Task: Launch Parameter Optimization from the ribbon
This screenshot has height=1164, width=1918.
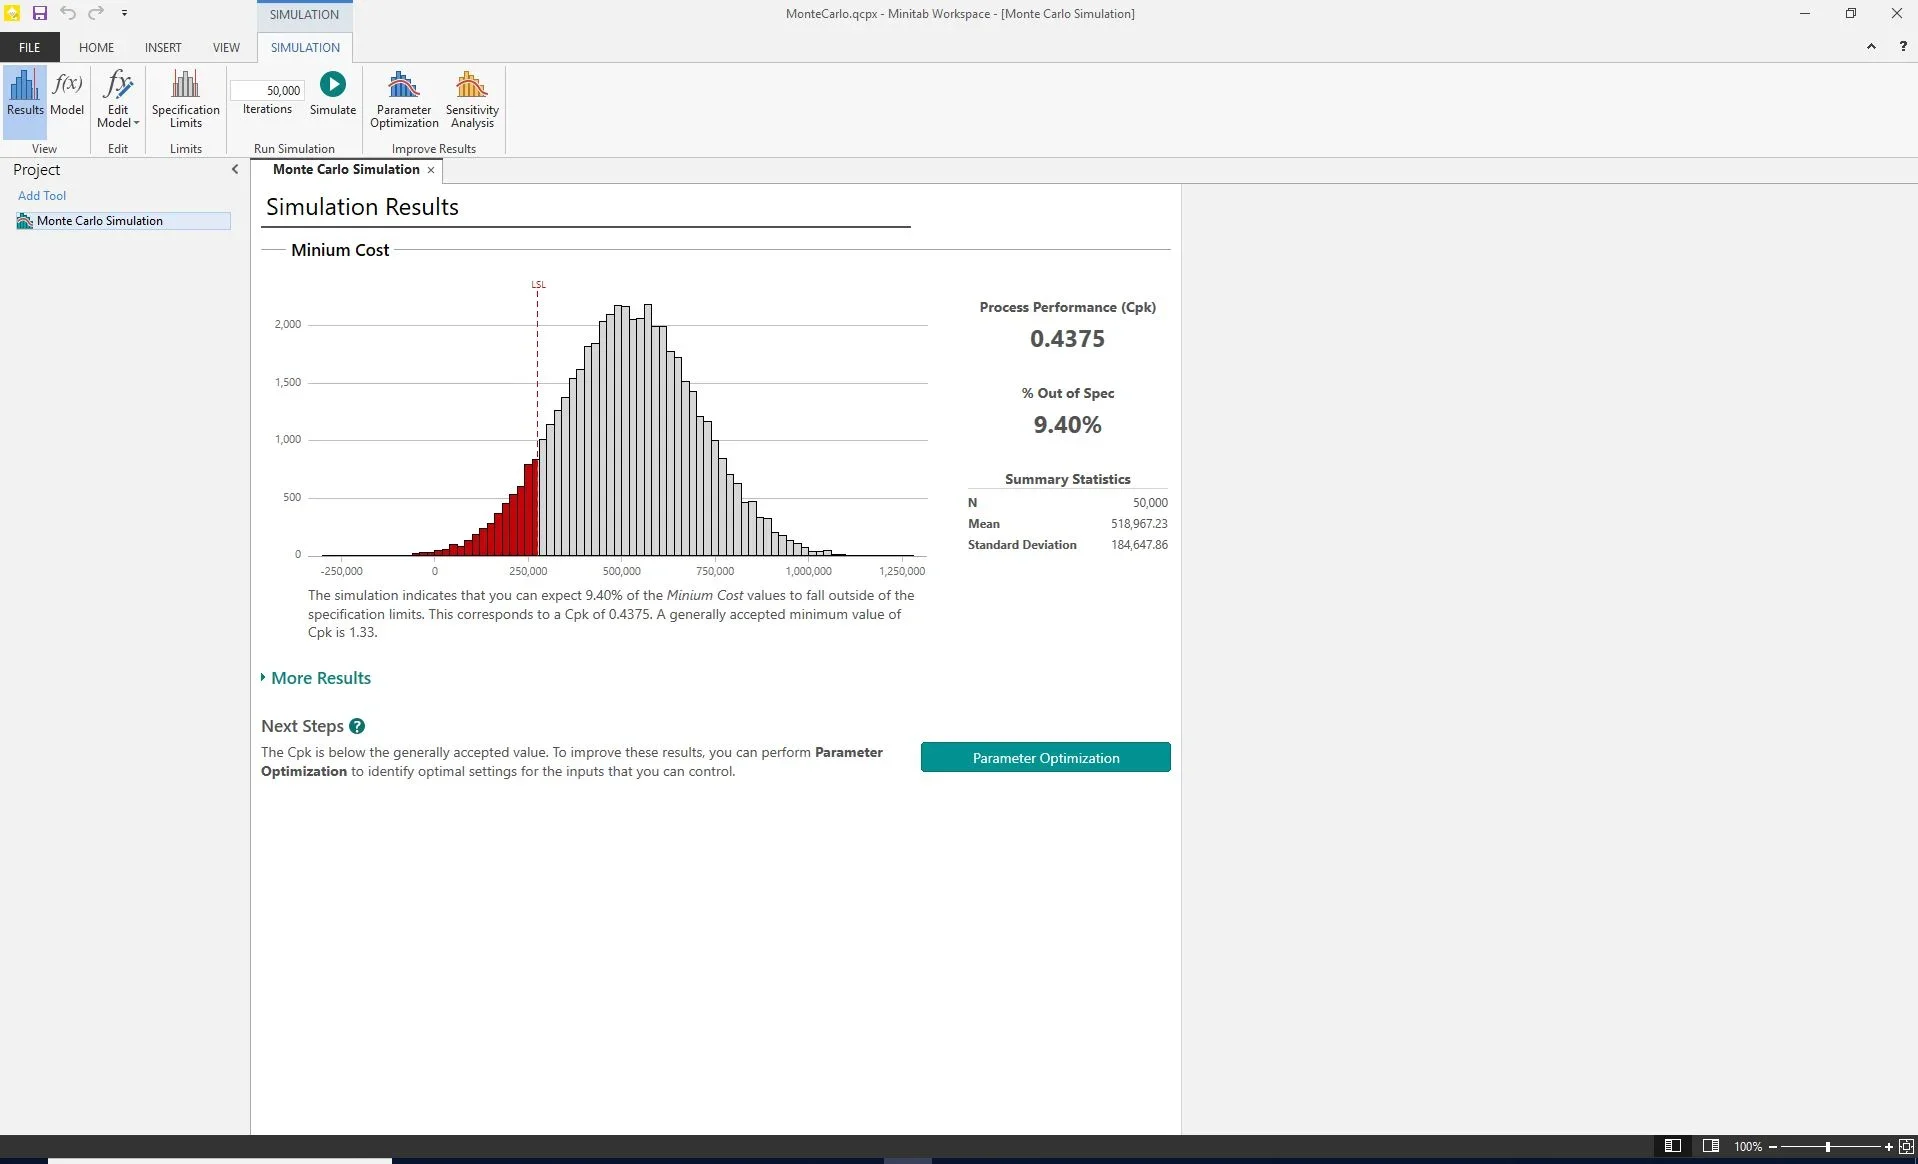Action: click(403, 99)
